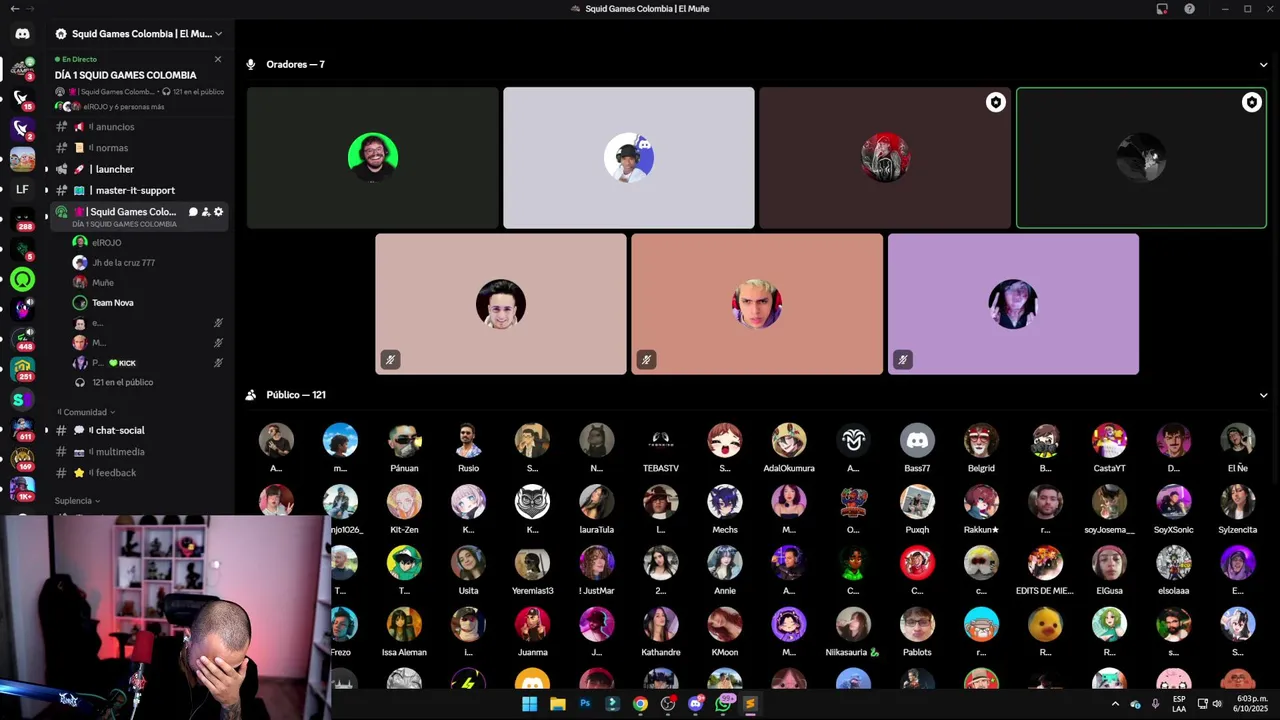Image resolution: width=1280 pixels, height=720 pixels.
Task: Open the LF server in server list
Action: click(22, 189)
